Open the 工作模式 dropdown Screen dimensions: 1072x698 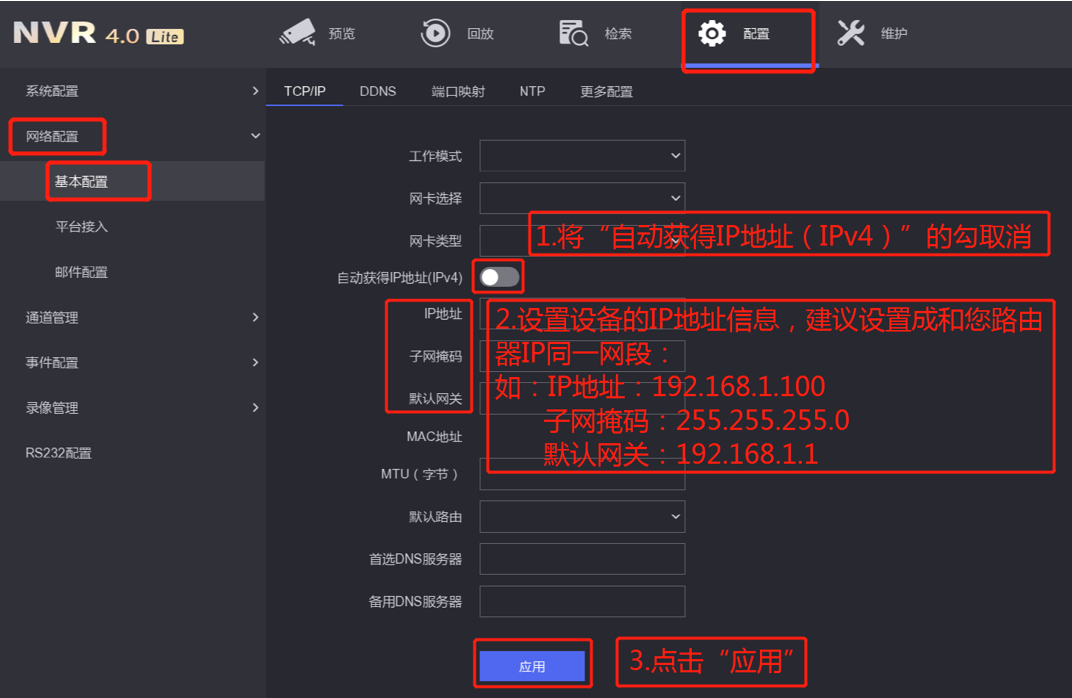click(582, 156)
